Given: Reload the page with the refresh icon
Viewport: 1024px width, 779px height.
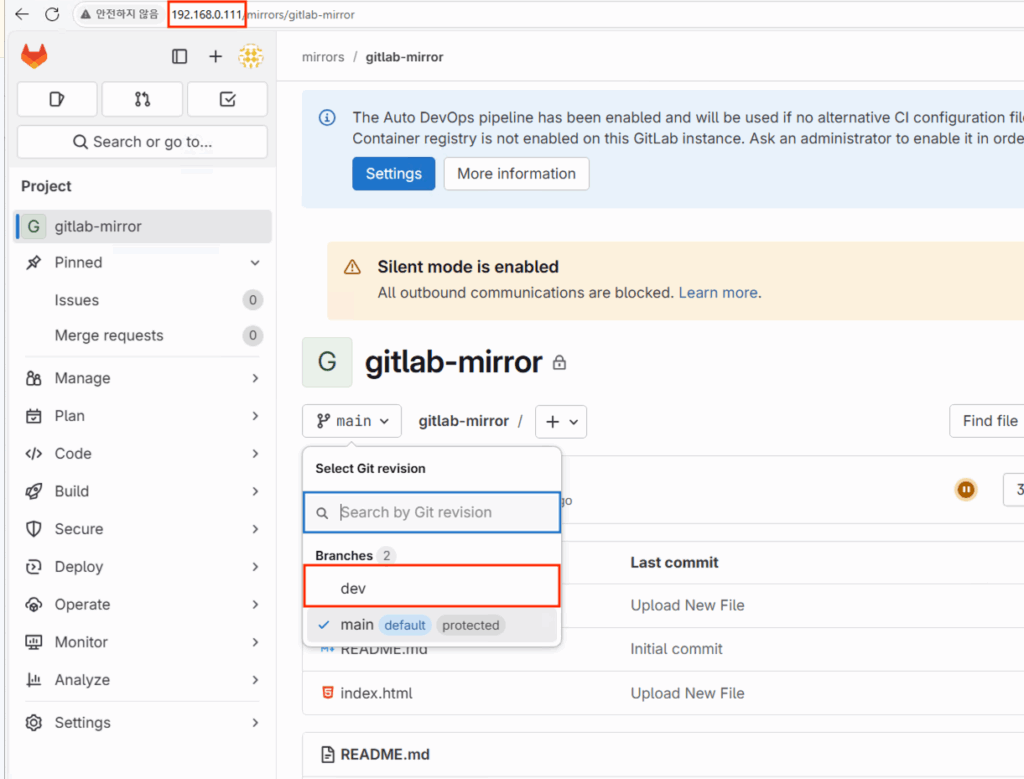Looking at the screenshot, I should pyautogui.click(x=52, y=14).
